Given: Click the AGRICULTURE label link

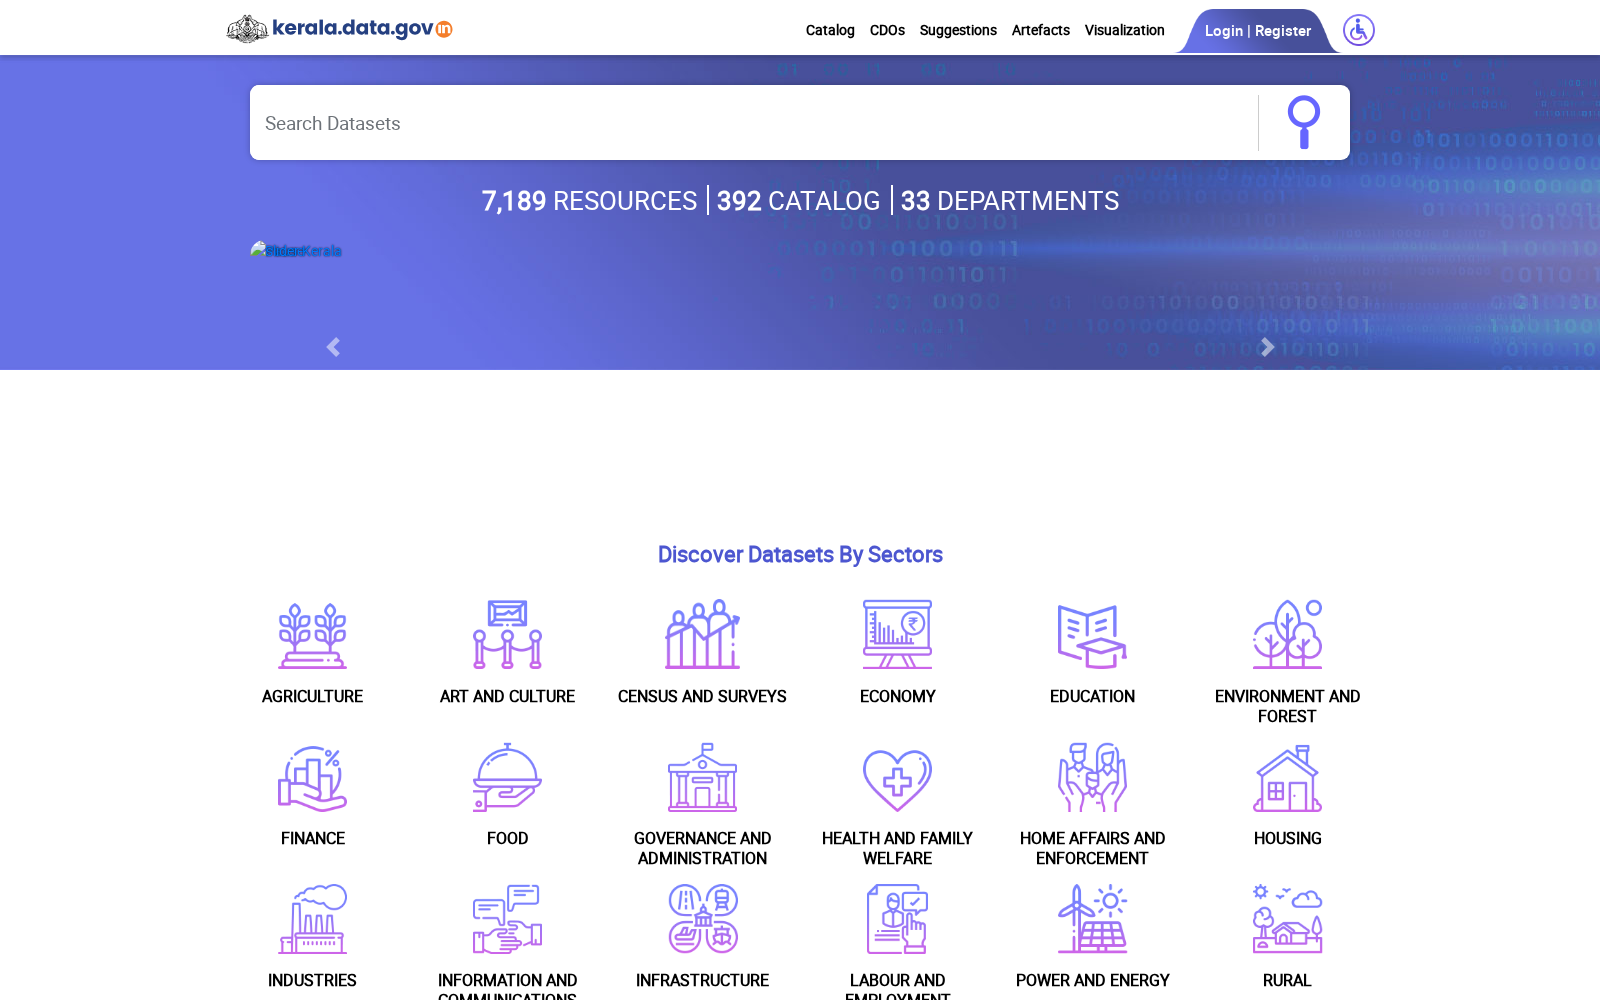Looking at the screenshot, I should pos(312,696).
